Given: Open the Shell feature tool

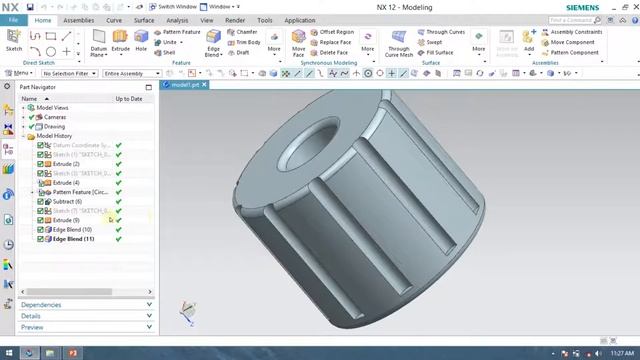Looking at the screenshot, I should pyautogui.click(x=165, y=53).
